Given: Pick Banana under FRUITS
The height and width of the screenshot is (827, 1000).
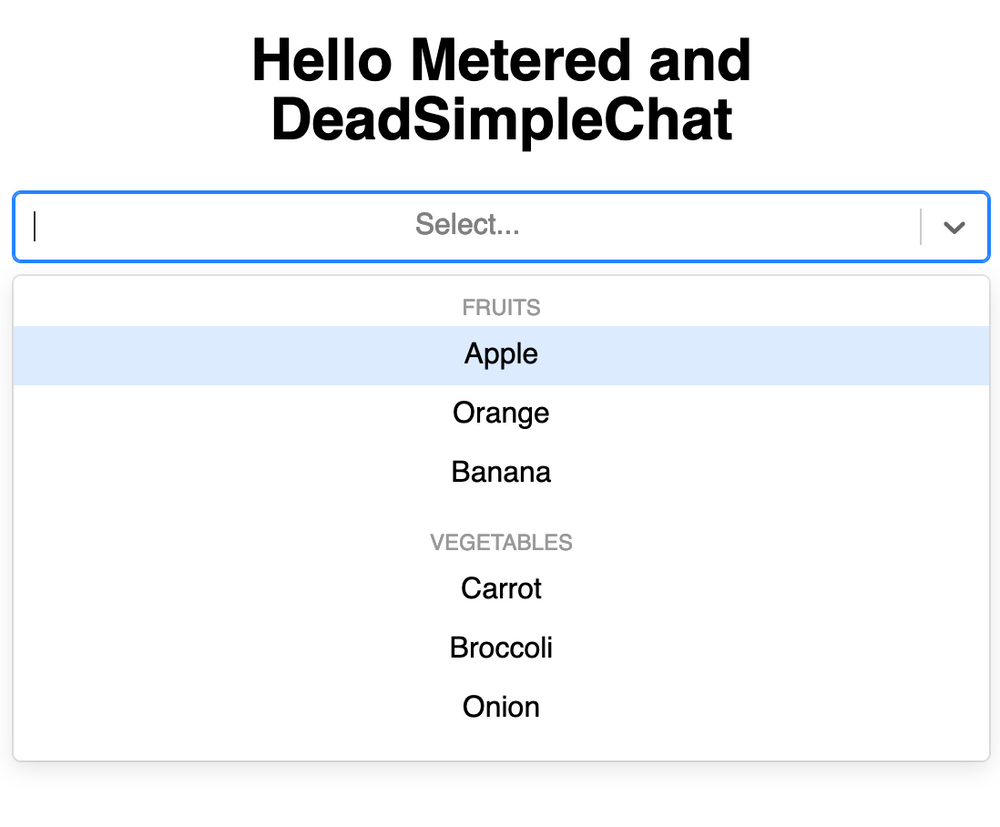Looking at the screenshot, I should [x=500, y=471].
